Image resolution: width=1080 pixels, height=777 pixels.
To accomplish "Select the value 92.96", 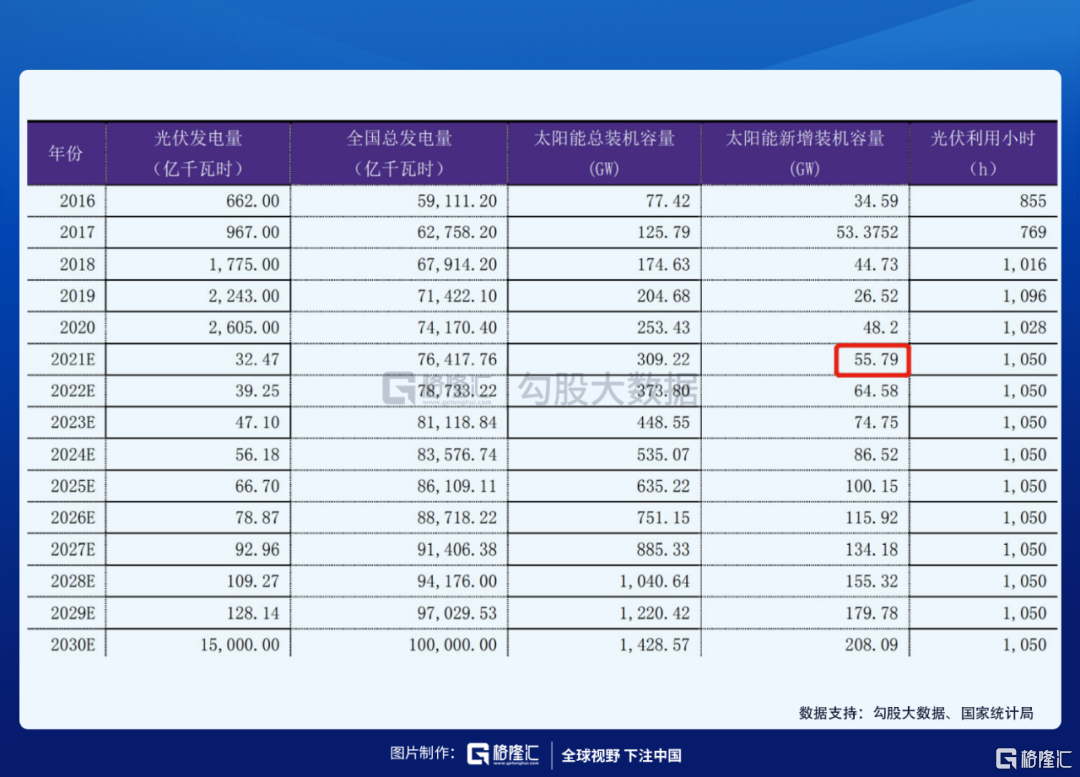I will click(258, 550).
